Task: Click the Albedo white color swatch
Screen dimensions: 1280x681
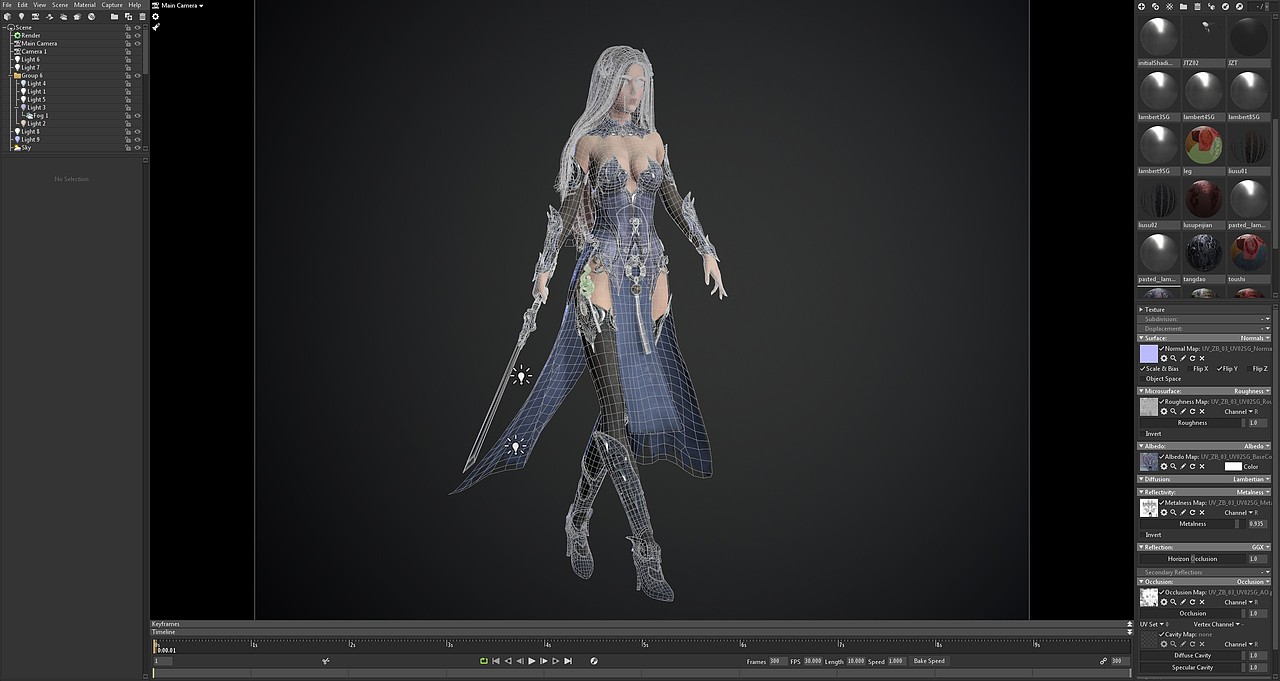Action: (1232, 467)
